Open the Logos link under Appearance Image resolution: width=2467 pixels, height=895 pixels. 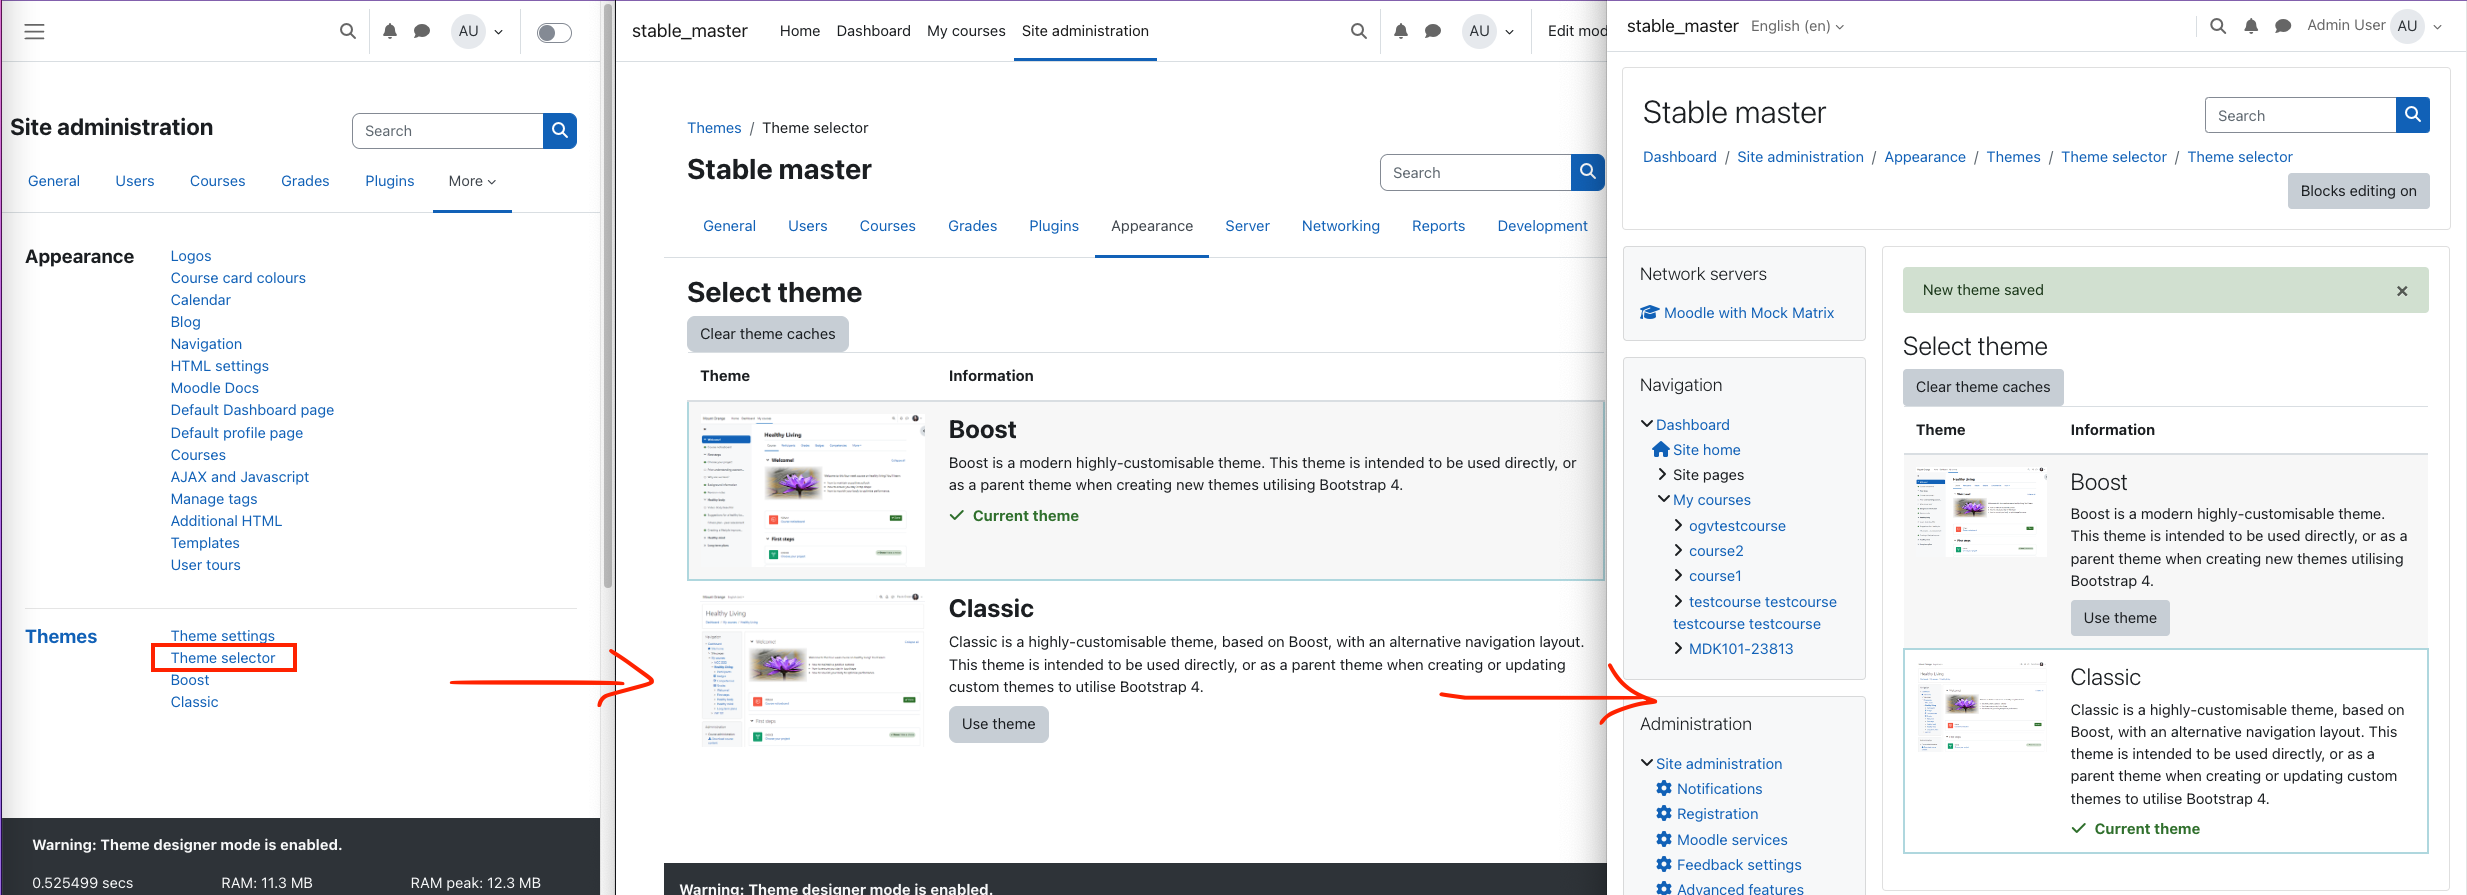click(191, 256)
